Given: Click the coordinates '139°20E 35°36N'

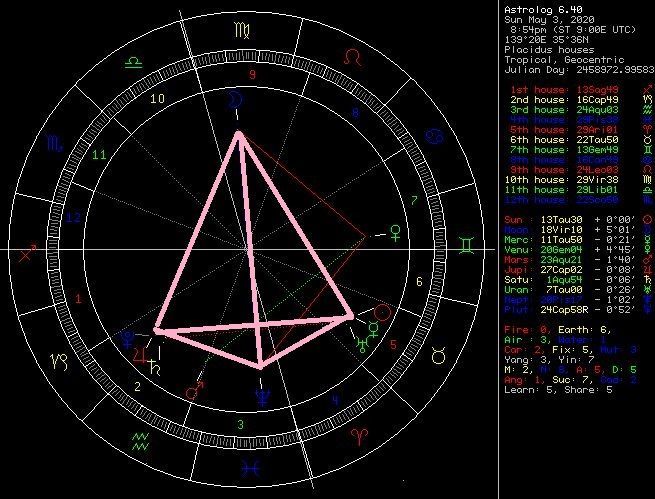Looking at the screenshot, I should pyautogui.click(x=546, y=40).
